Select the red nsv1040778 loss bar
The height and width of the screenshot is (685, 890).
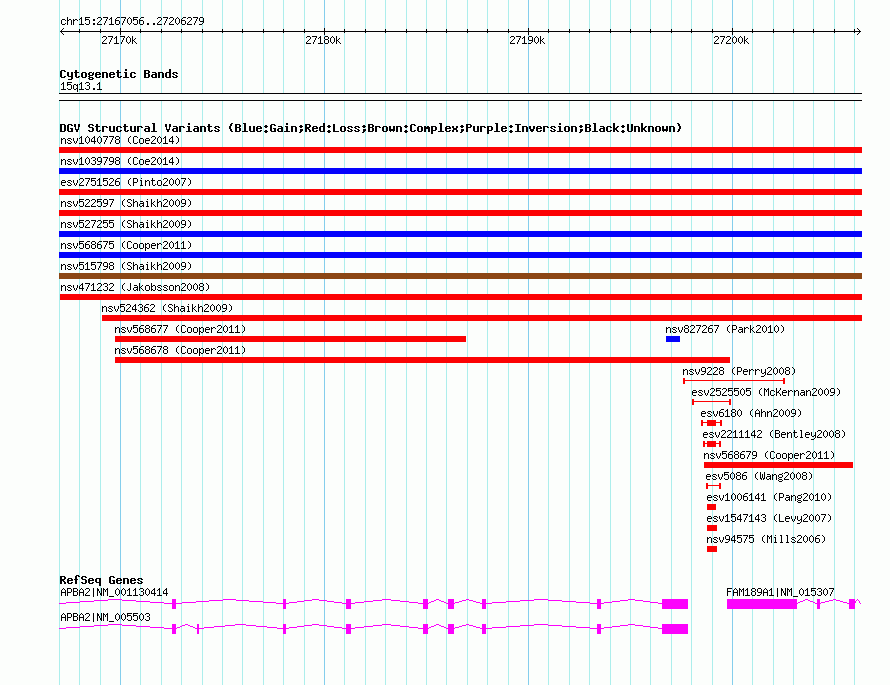point(460,150)
